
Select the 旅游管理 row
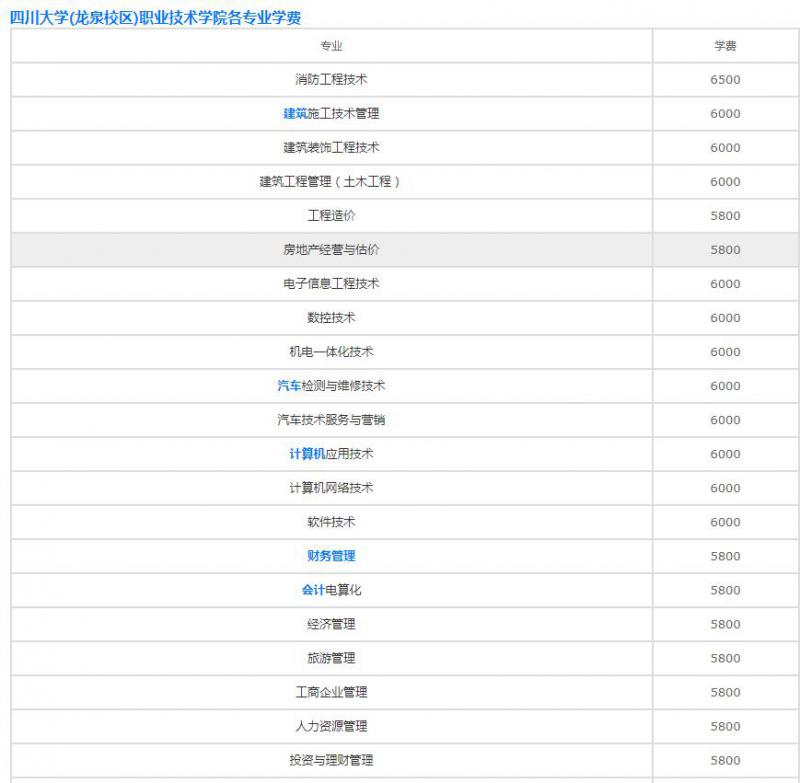[331, 658]
